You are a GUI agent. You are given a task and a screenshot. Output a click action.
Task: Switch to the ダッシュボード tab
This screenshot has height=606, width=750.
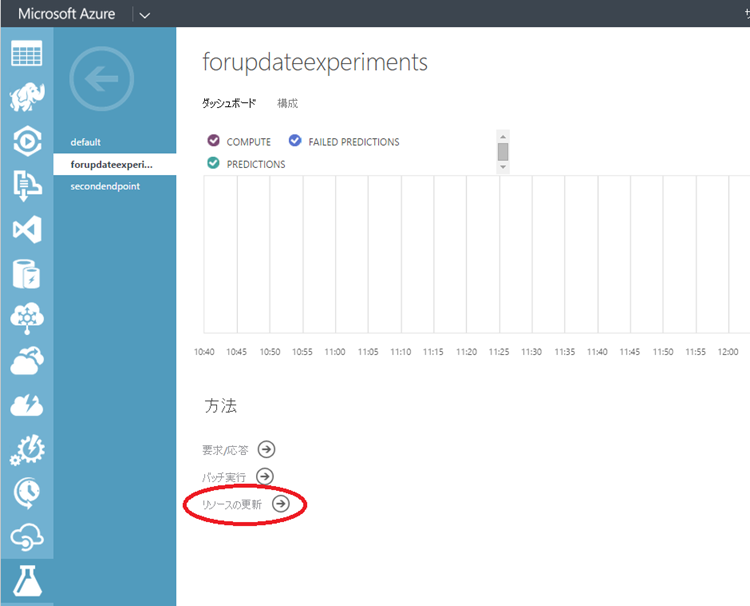pos(229,103)
